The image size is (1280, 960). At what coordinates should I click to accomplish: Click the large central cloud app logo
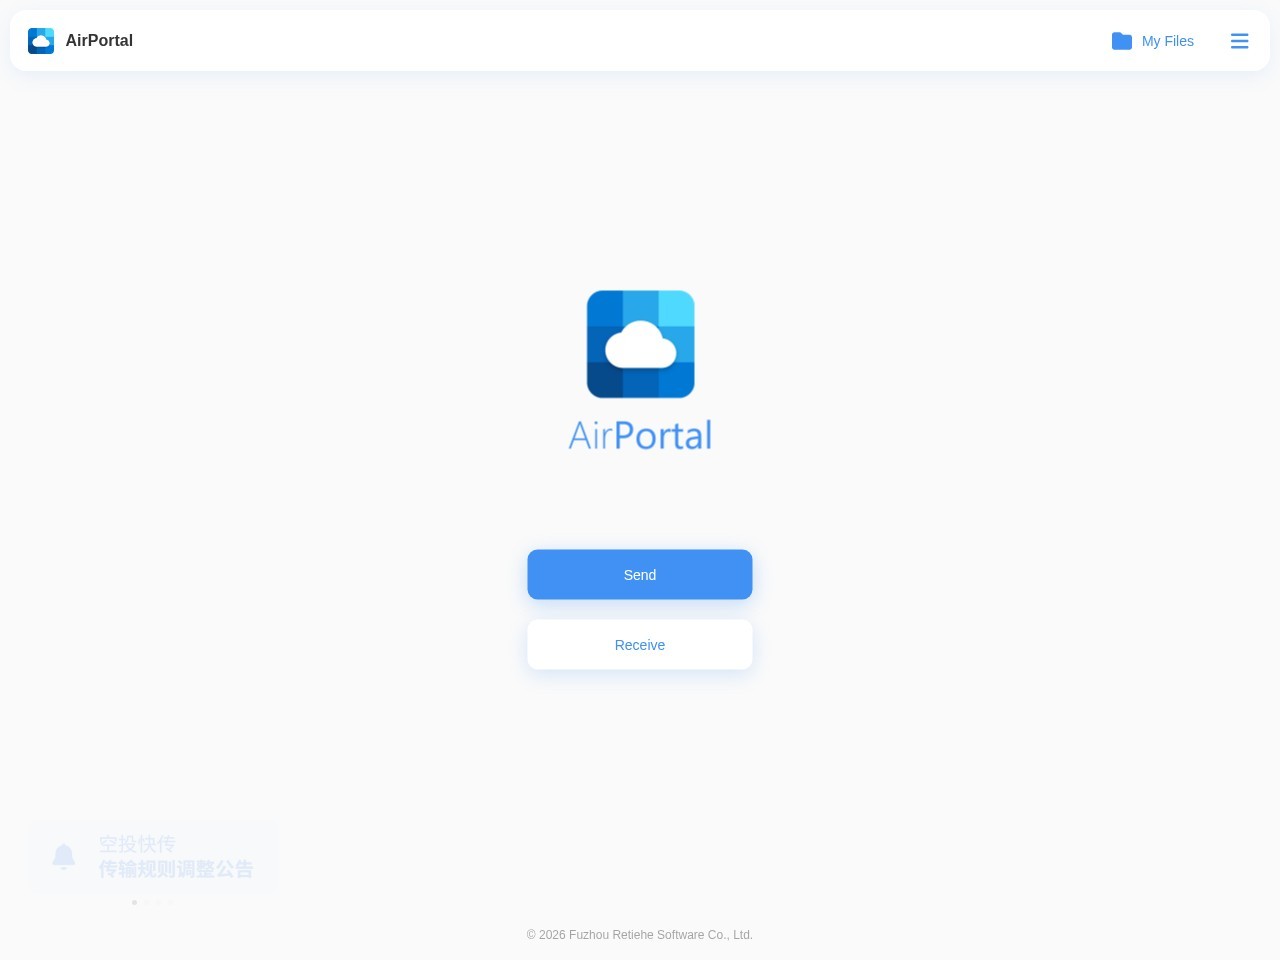click(x=640, y=344)
